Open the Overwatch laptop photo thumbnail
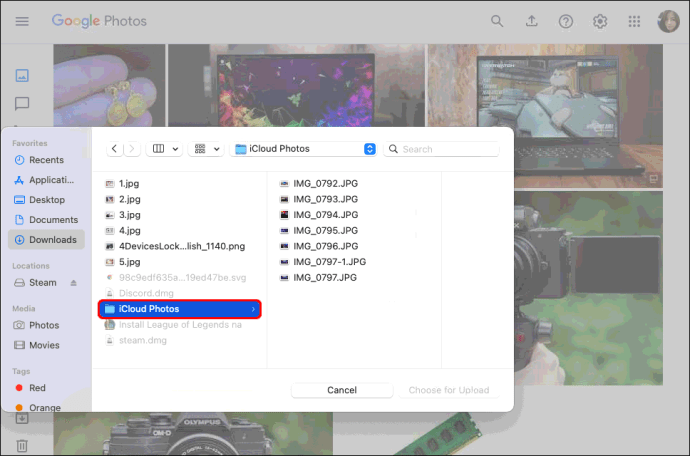 click(546, 115)
